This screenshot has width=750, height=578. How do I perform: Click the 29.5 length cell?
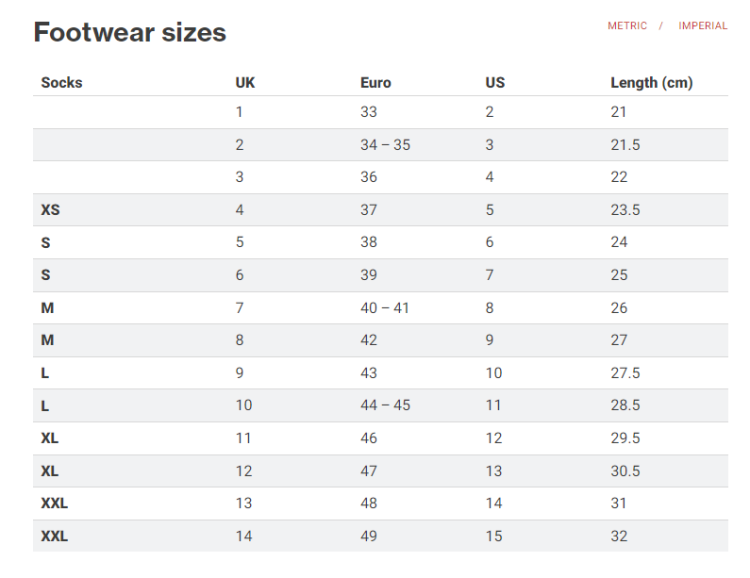point(625,438)
